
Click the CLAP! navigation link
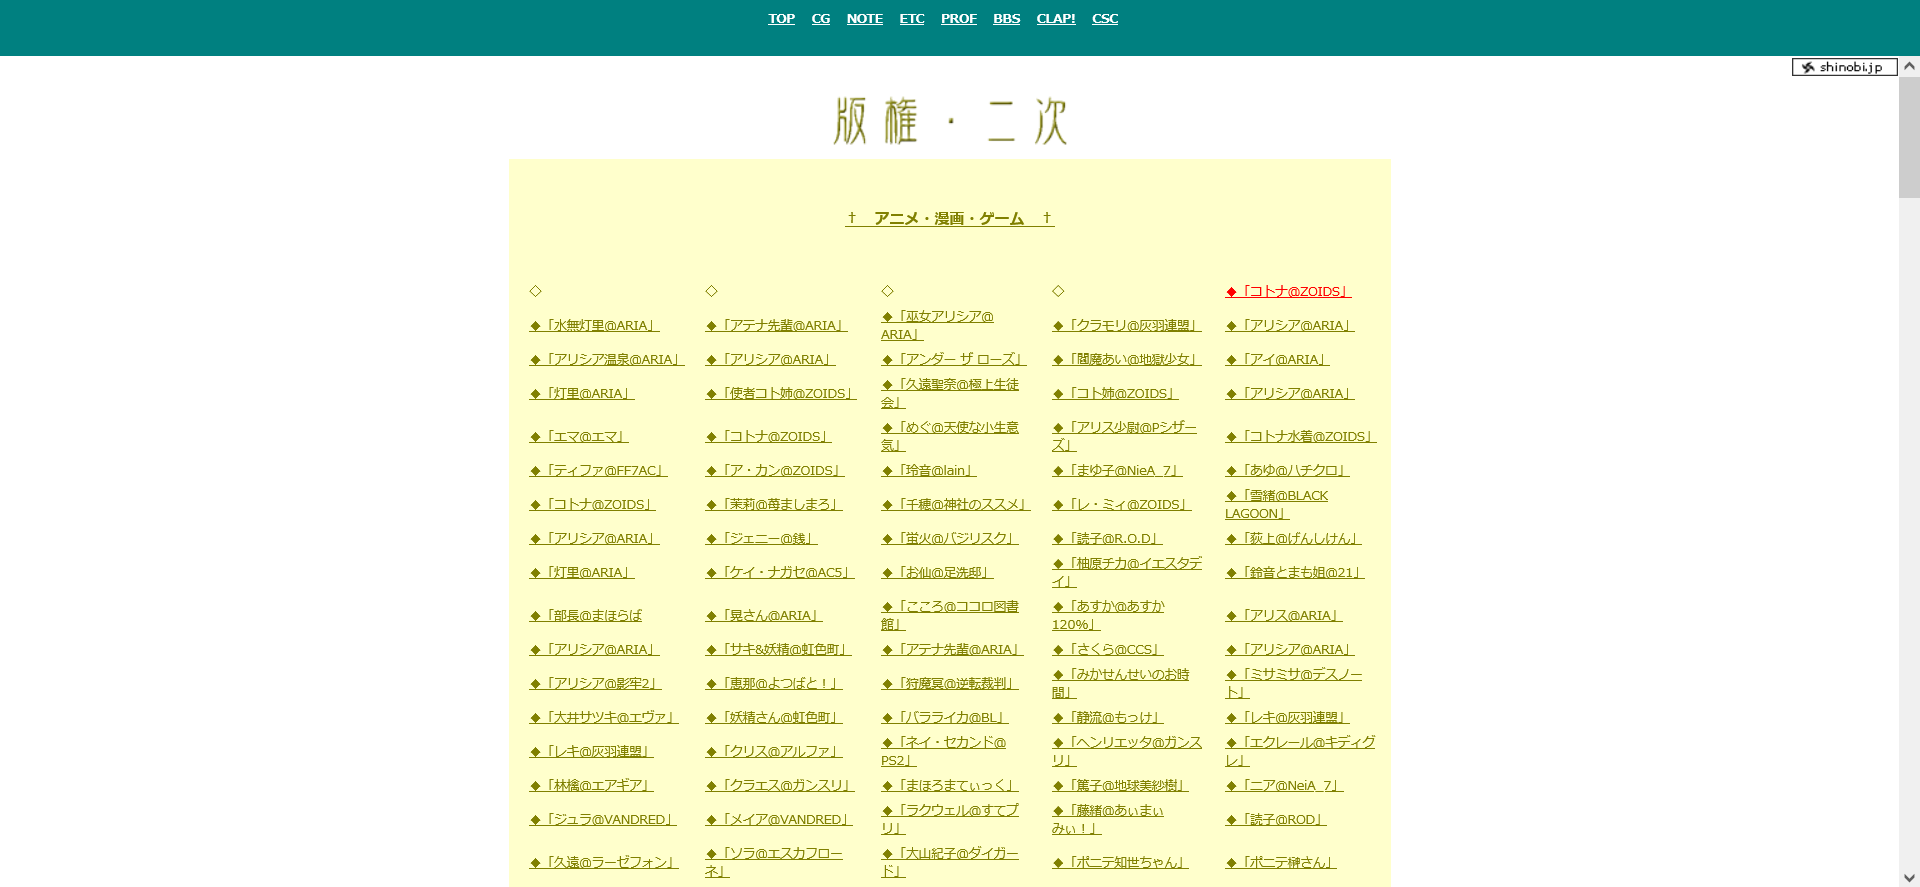click(1055, 19)
